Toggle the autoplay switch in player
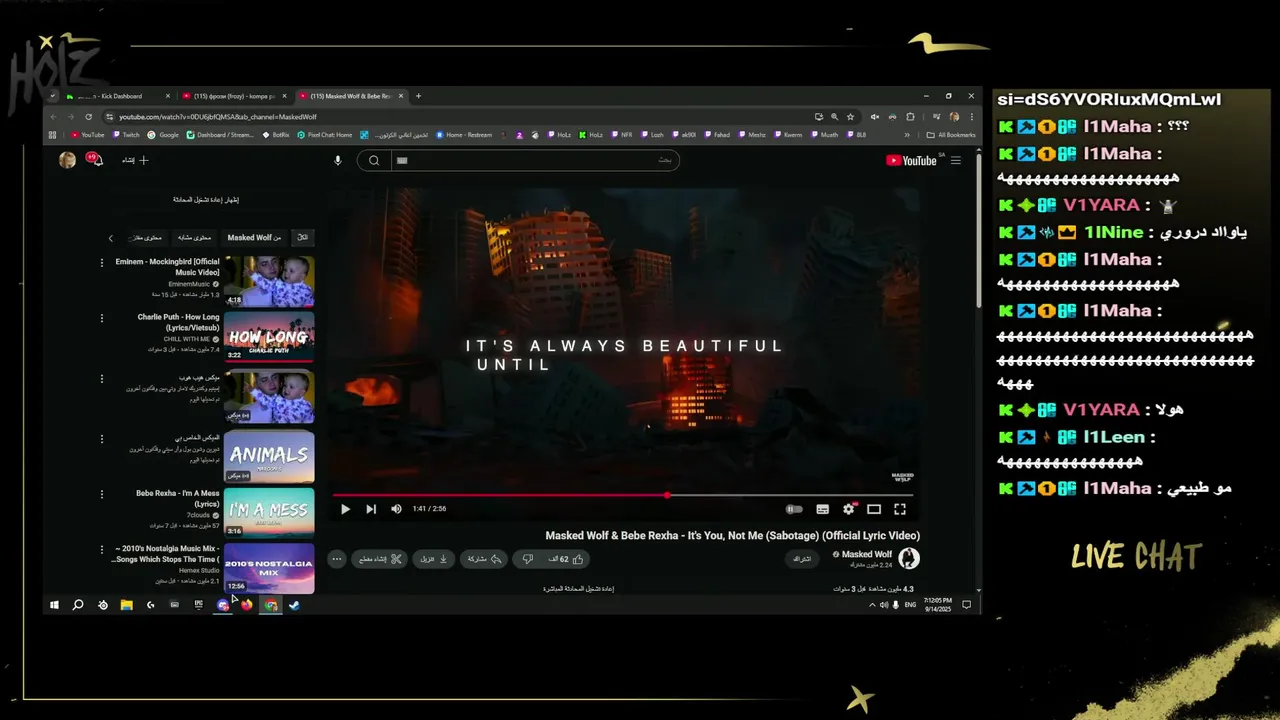 coord(794,509)
